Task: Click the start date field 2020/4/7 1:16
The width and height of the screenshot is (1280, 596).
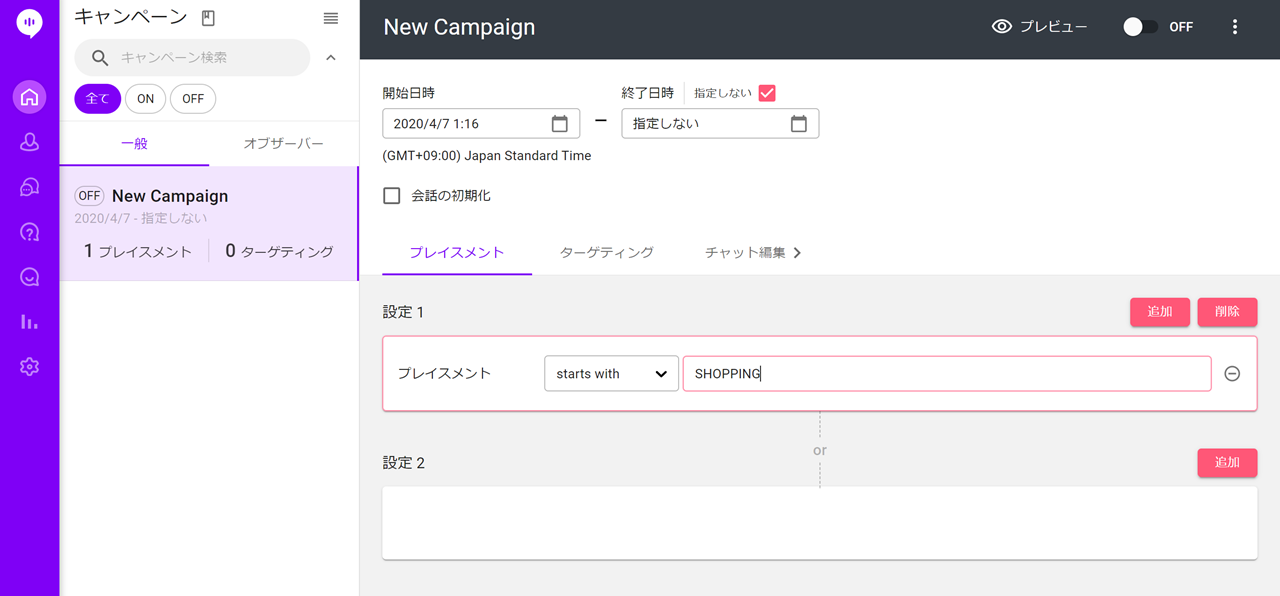Action: pos(480,124)
